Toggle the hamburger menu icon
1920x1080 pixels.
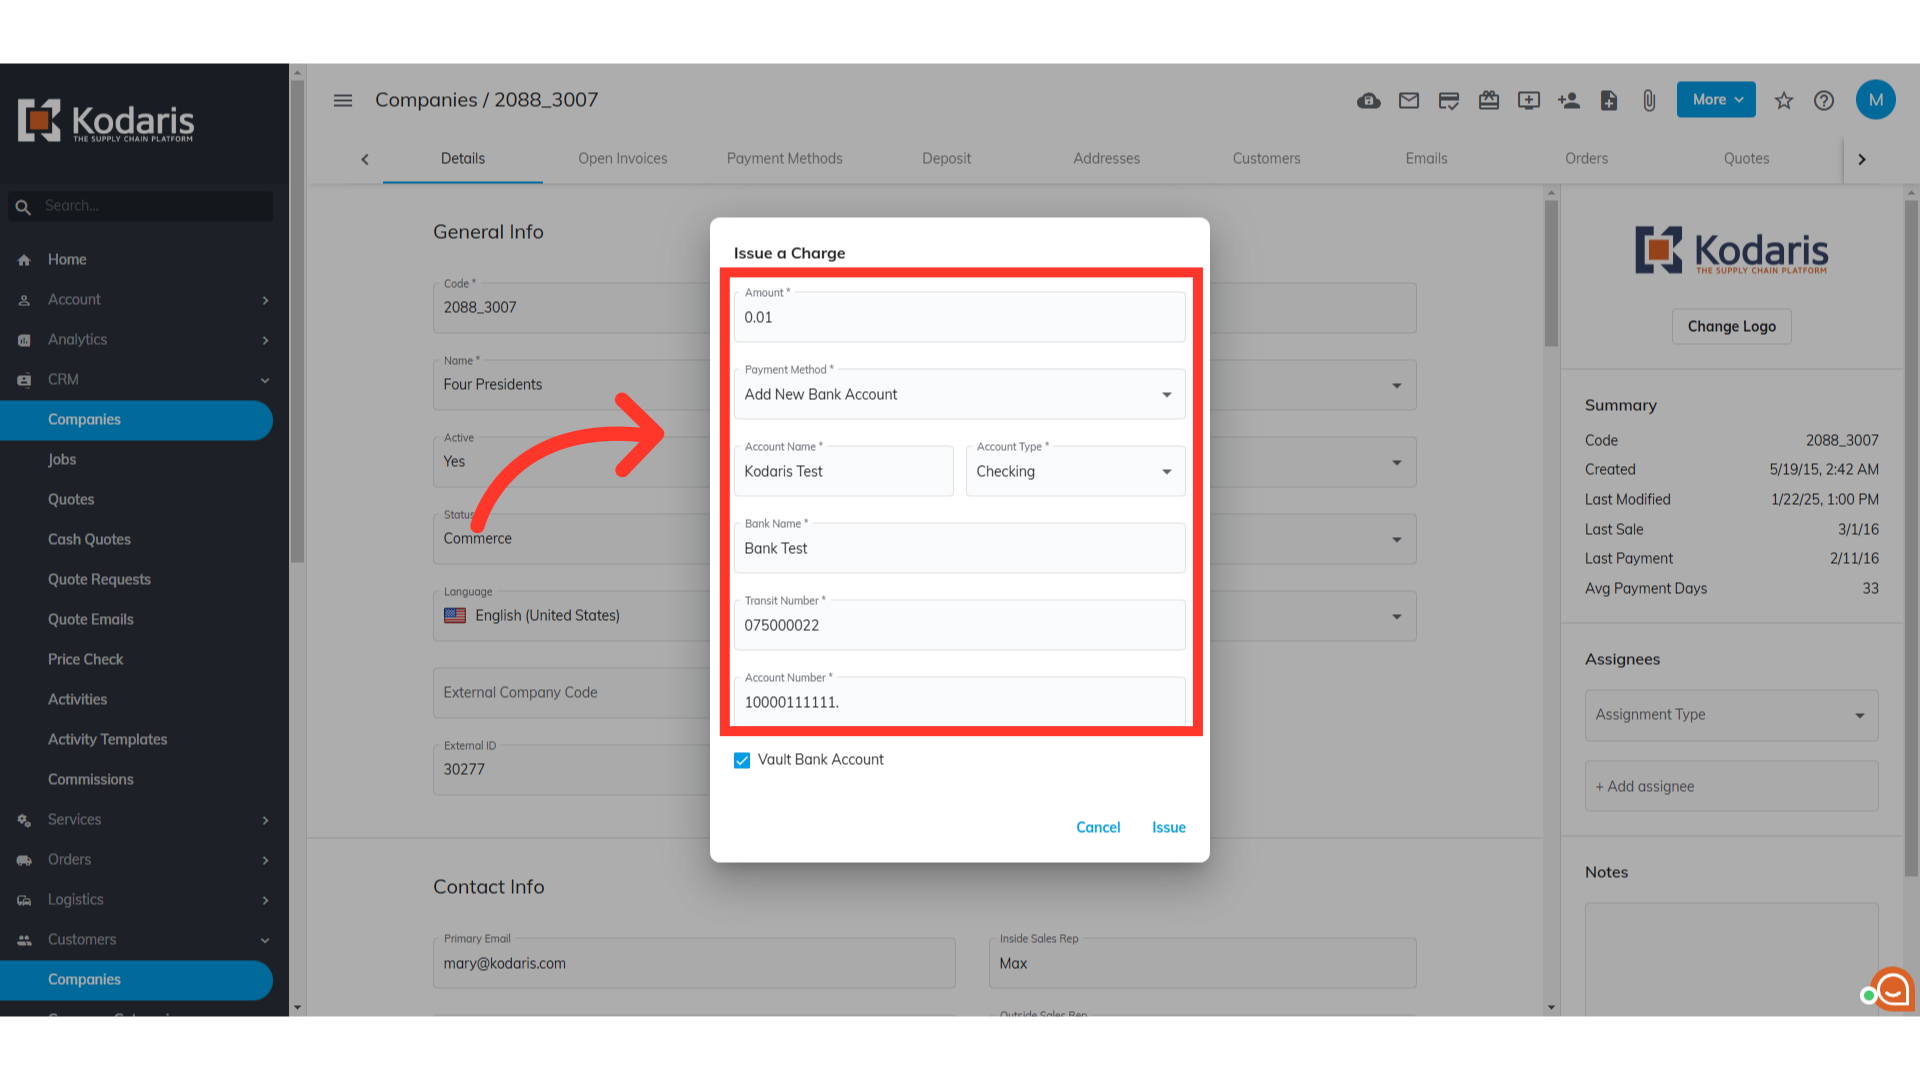343,100
